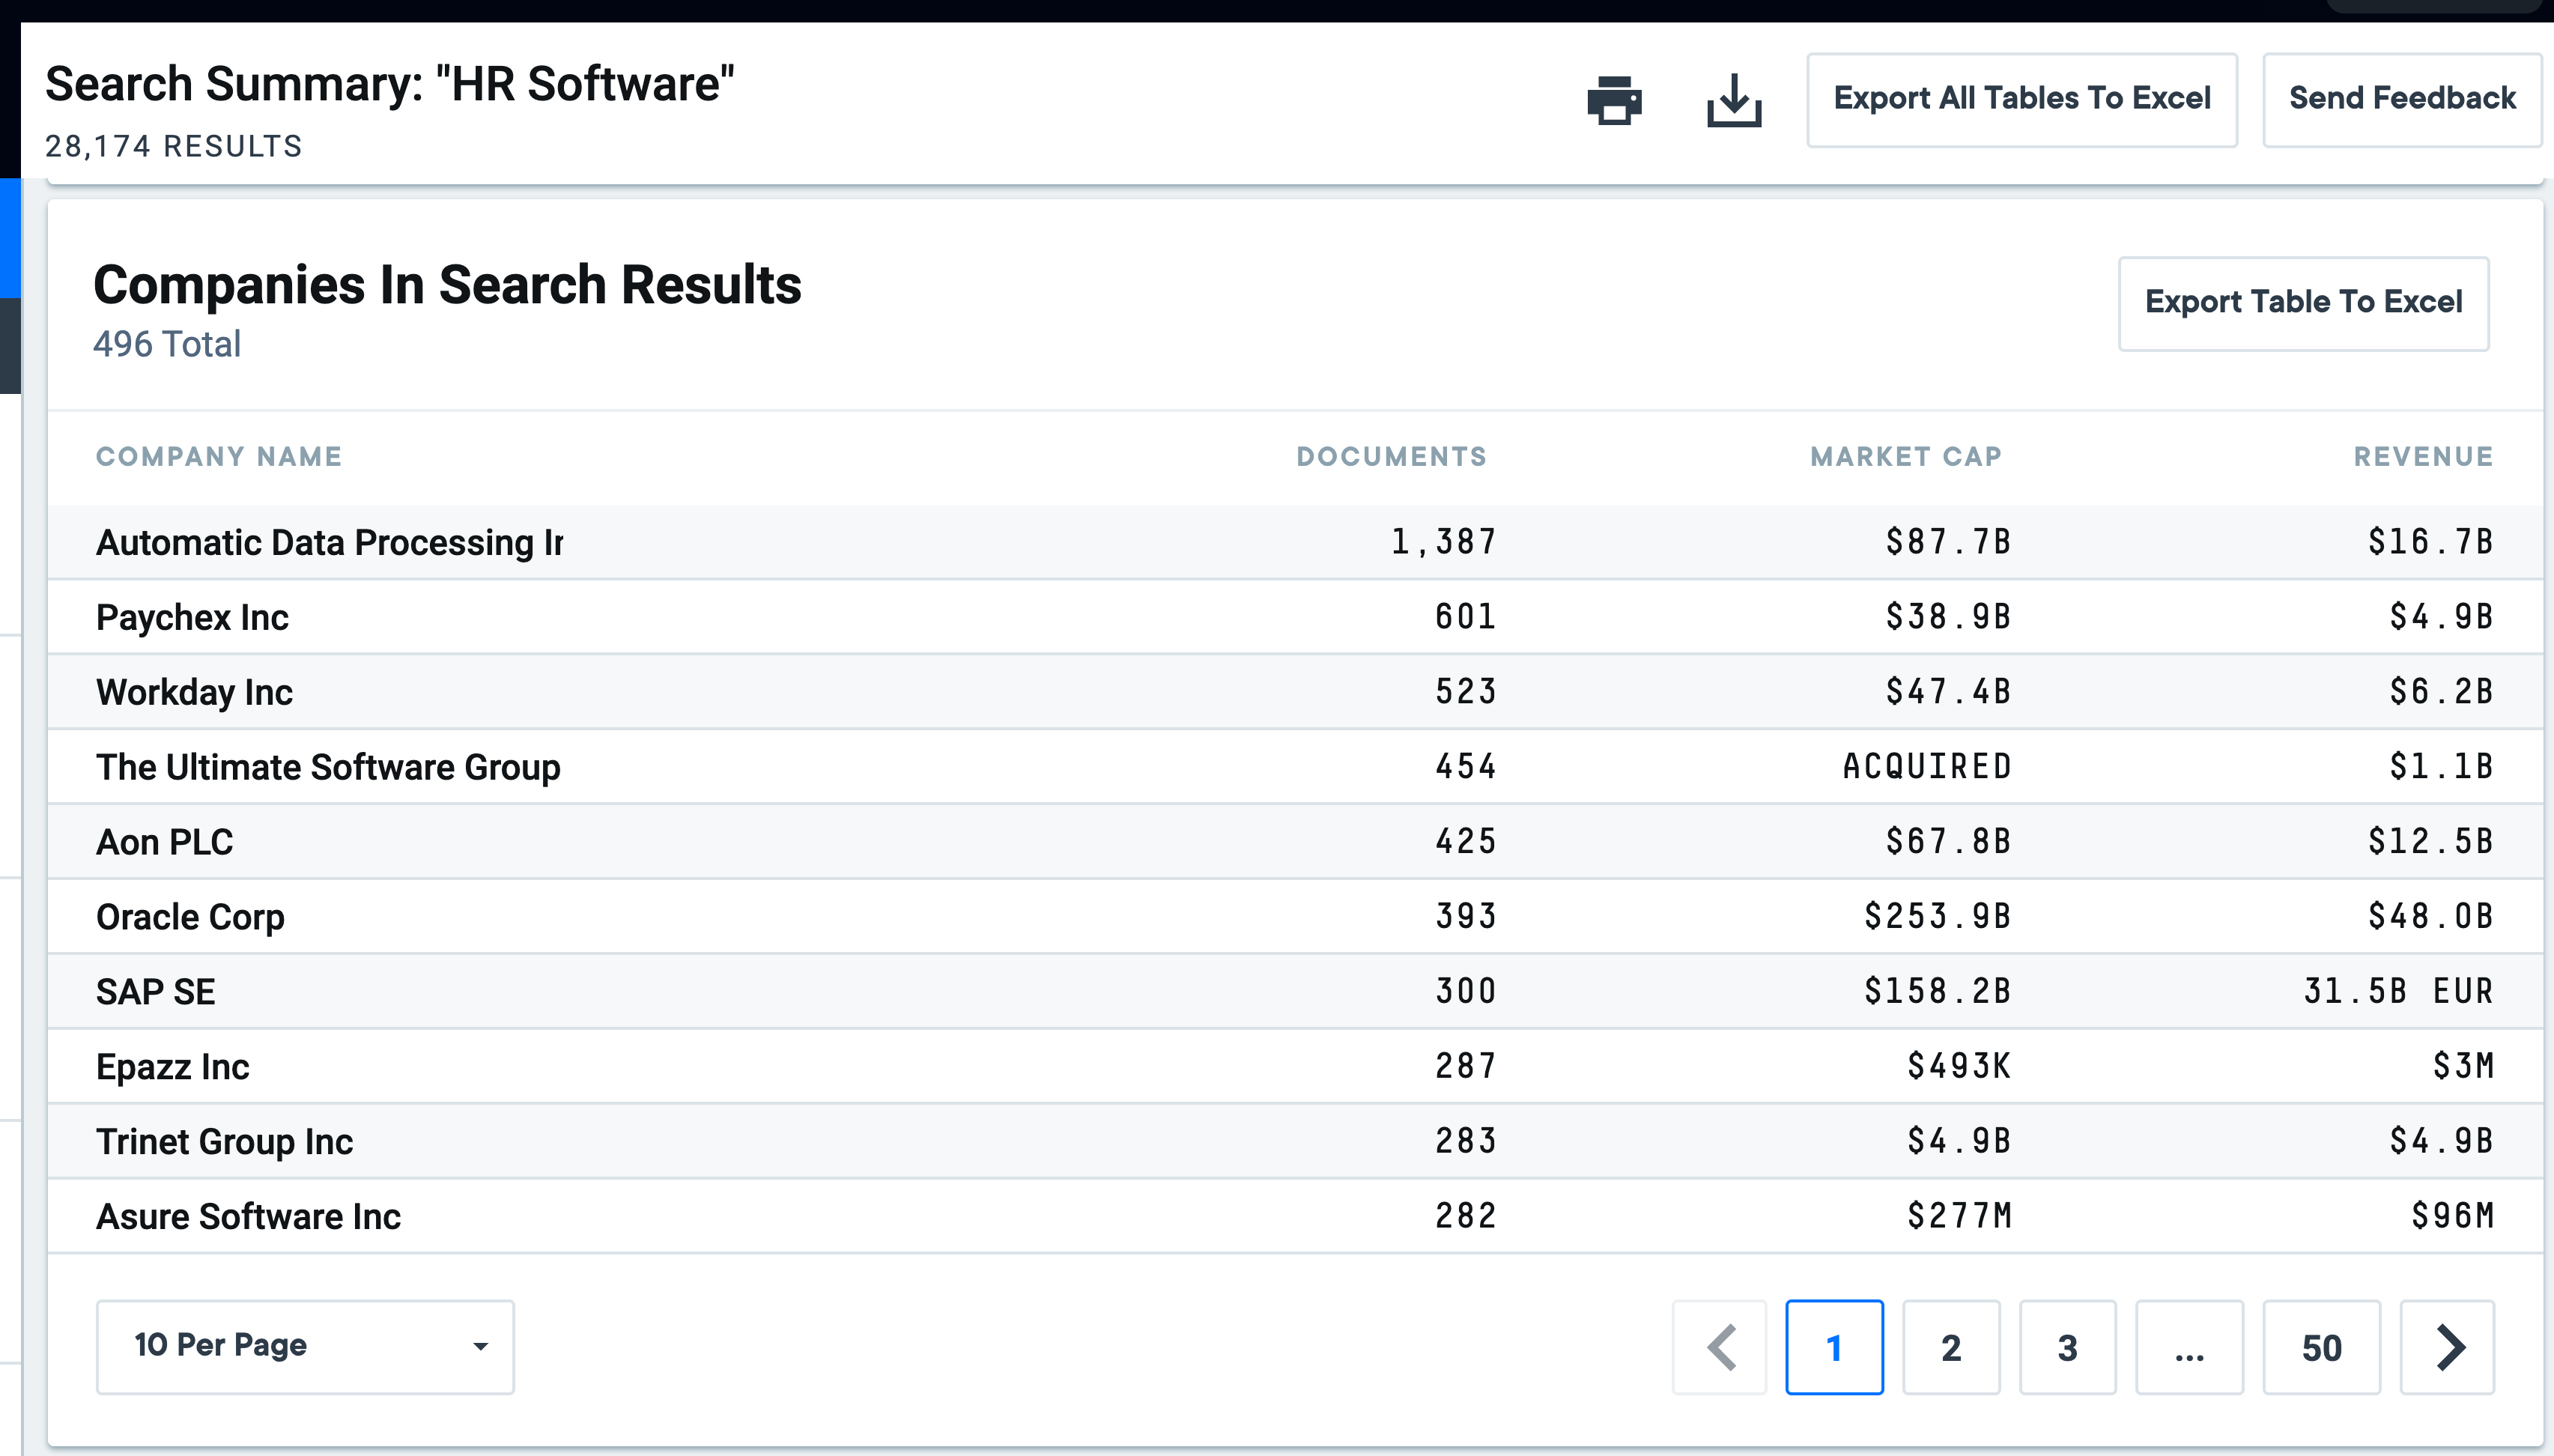Click Trinet's 283 documents count
Image resolution: width=2554 pixels, height=1456 pixels.
click(x=1466, y=1142)
